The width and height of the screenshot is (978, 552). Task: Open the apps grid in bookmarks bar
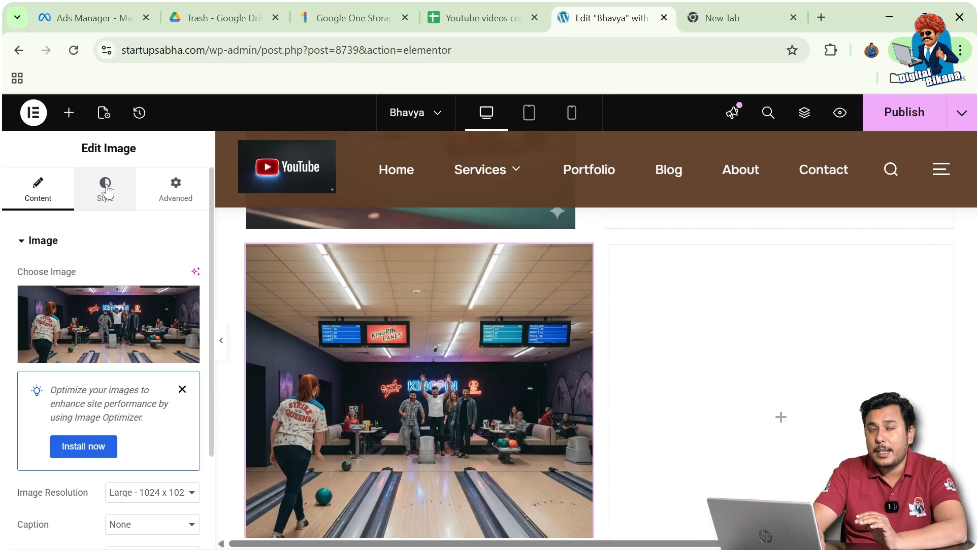pos(17,78)
